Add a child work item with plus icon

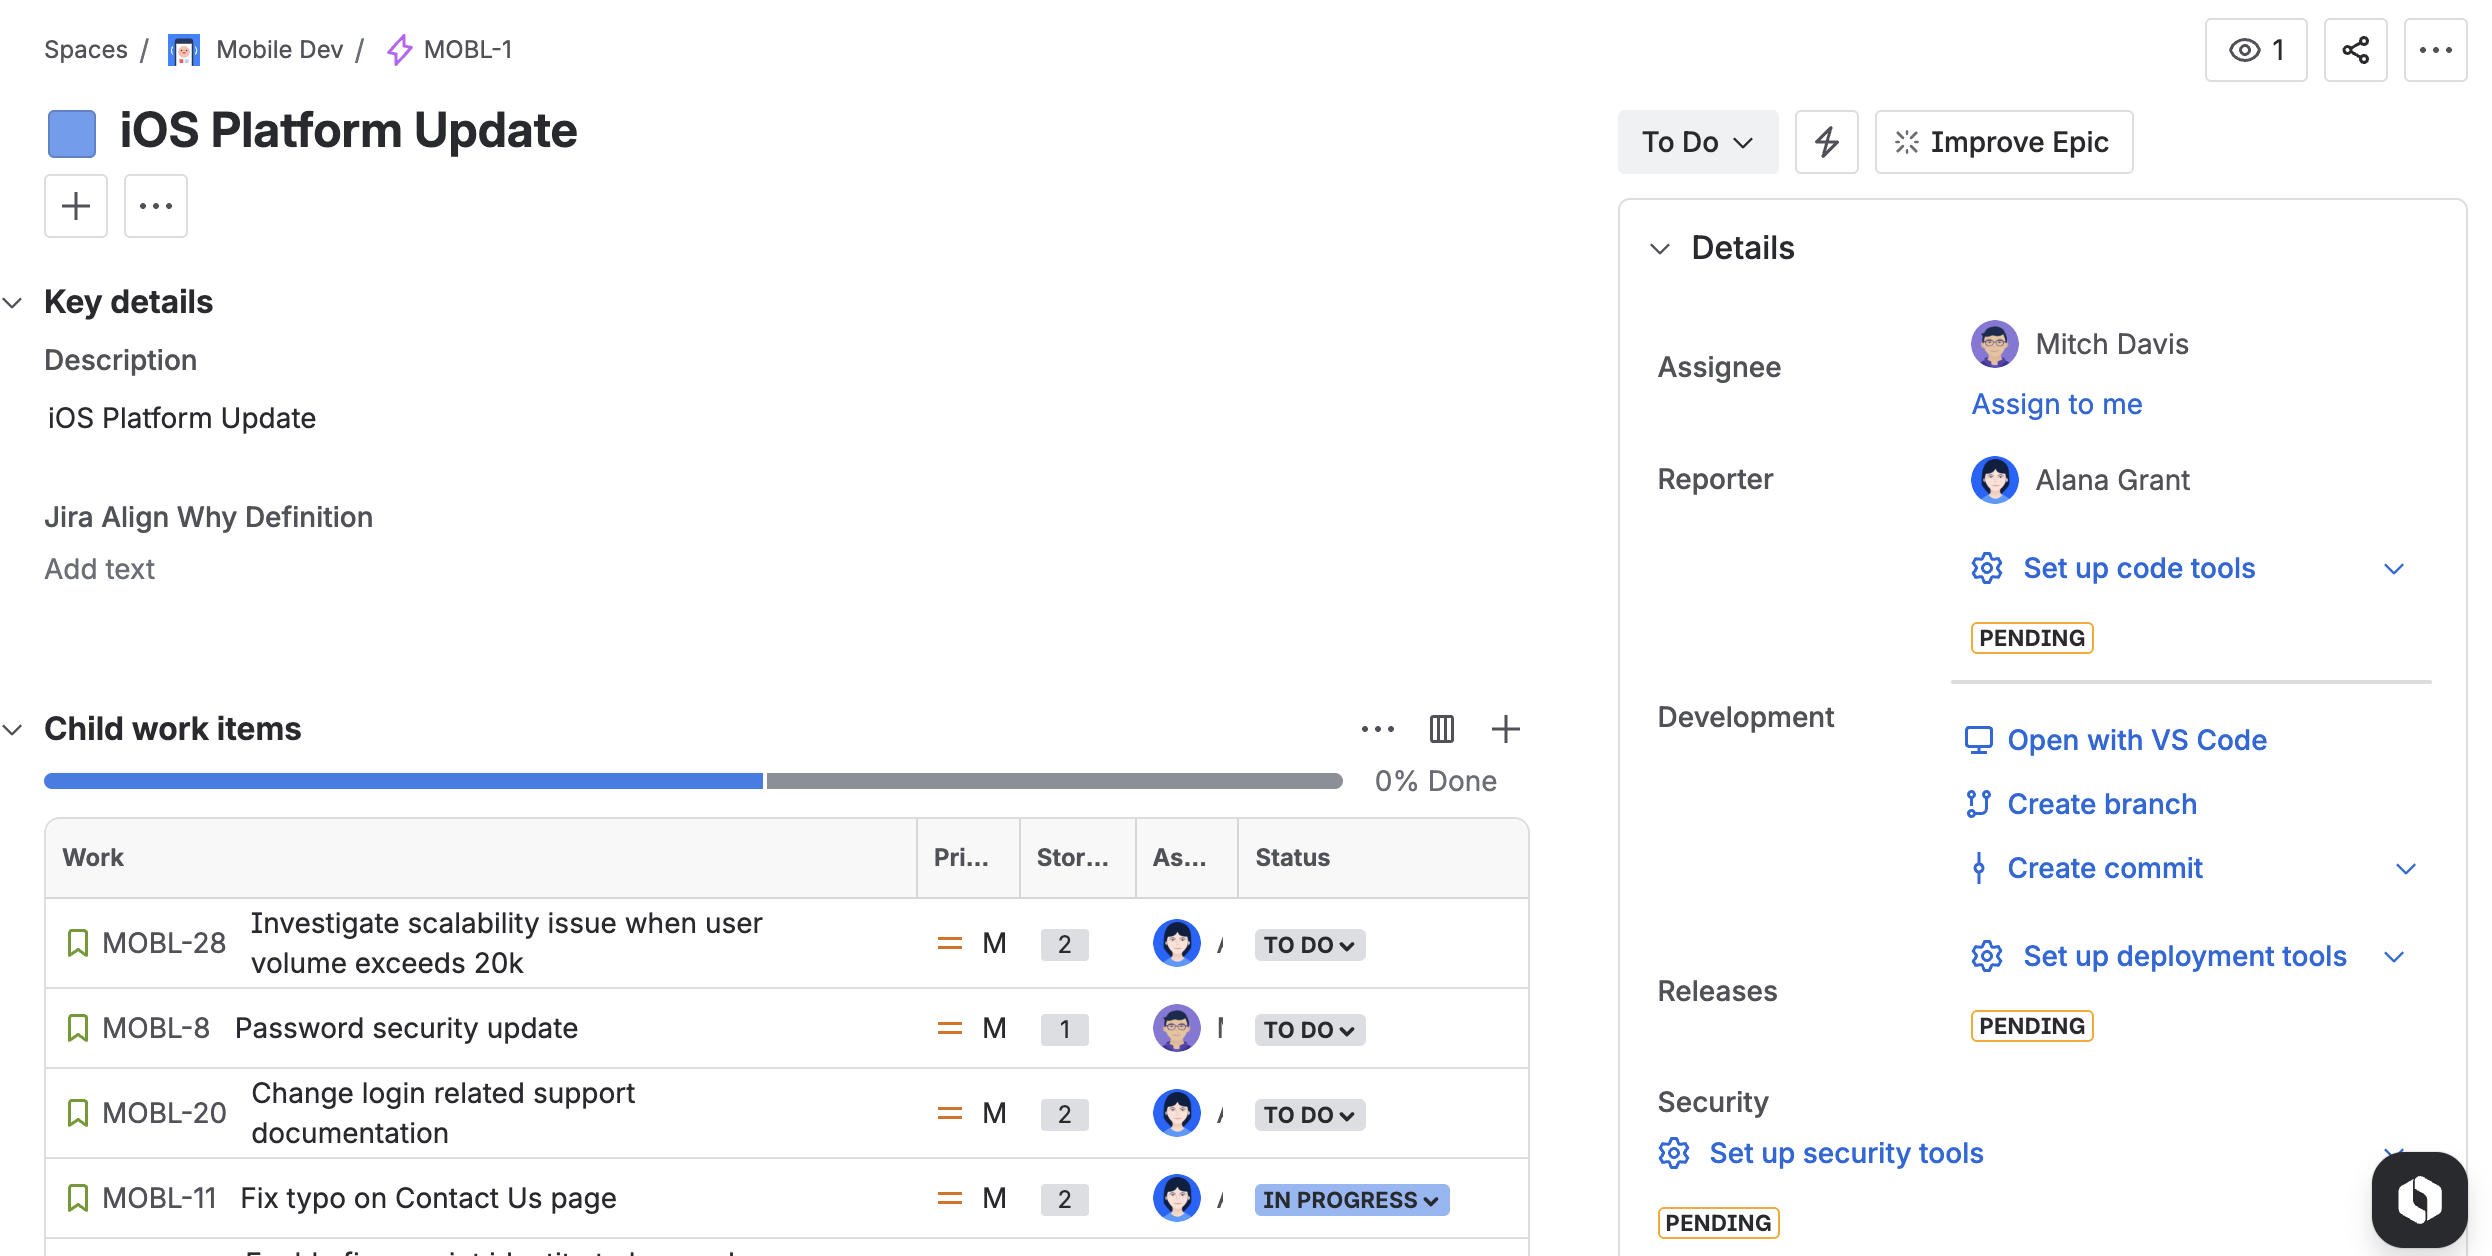click(1505, 729)
